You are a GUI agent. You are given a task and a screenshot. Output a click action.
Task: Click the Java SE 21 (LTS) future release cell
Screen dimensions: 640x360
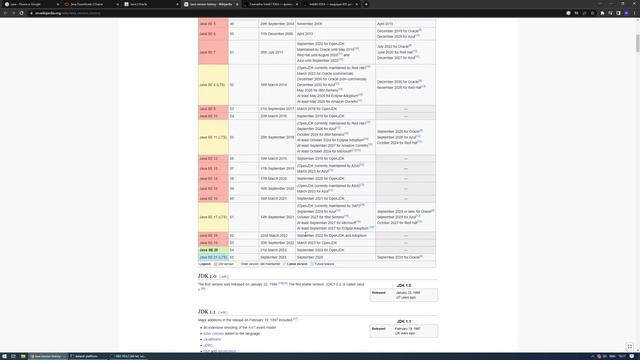click(213, 258)
